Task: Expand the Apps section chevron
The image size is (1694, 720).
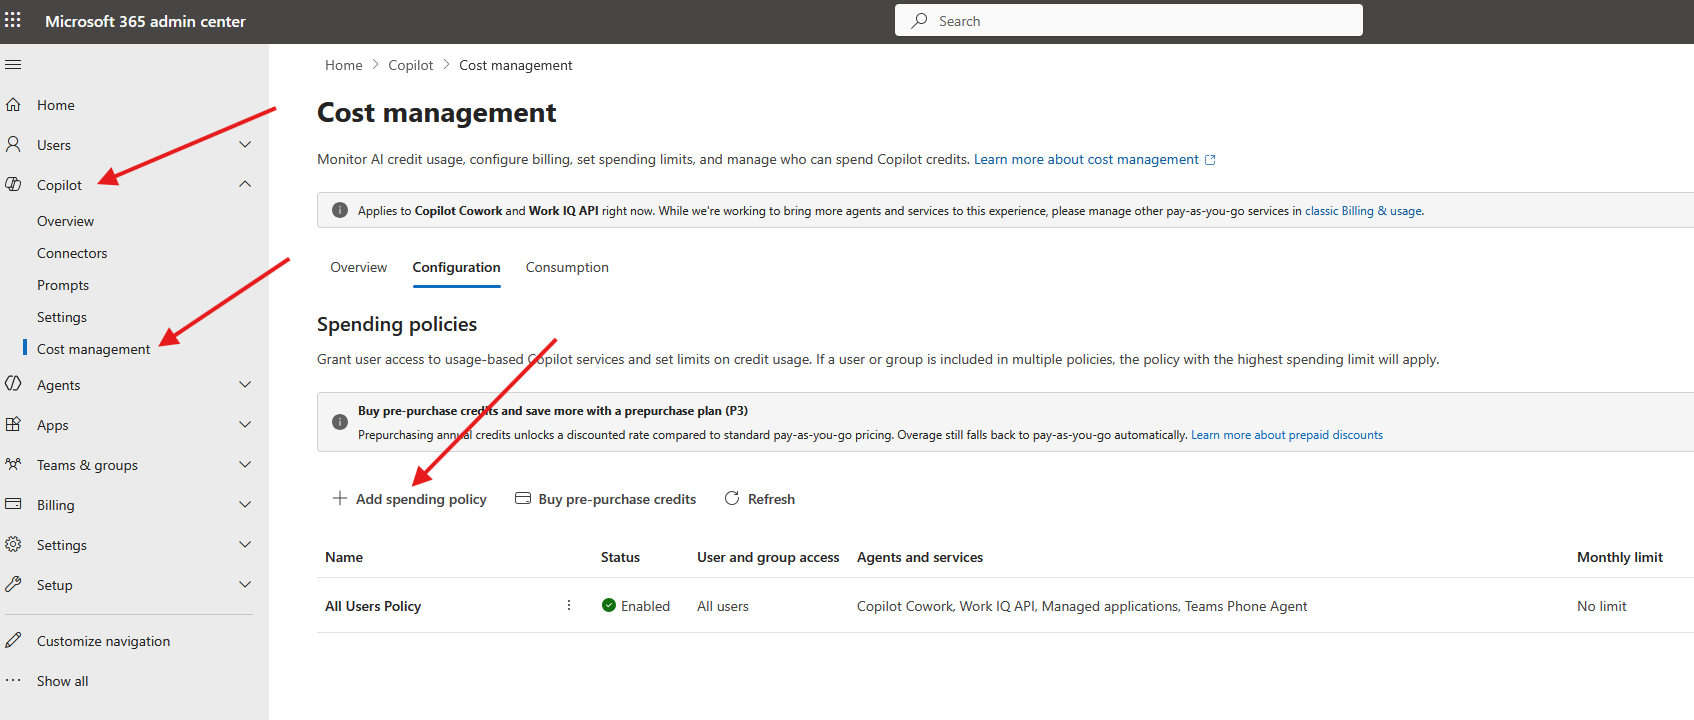Action: pos(245,424)
